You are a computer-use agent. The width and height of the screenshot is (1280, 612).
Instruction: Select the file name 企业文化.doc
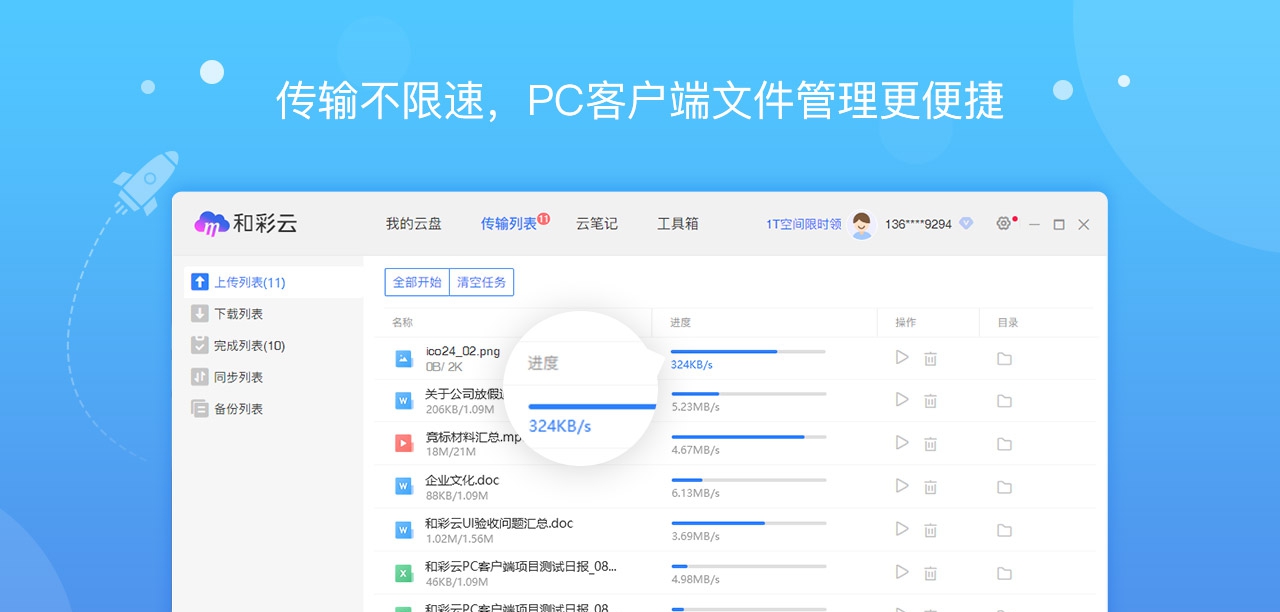[x=462, y=480]
